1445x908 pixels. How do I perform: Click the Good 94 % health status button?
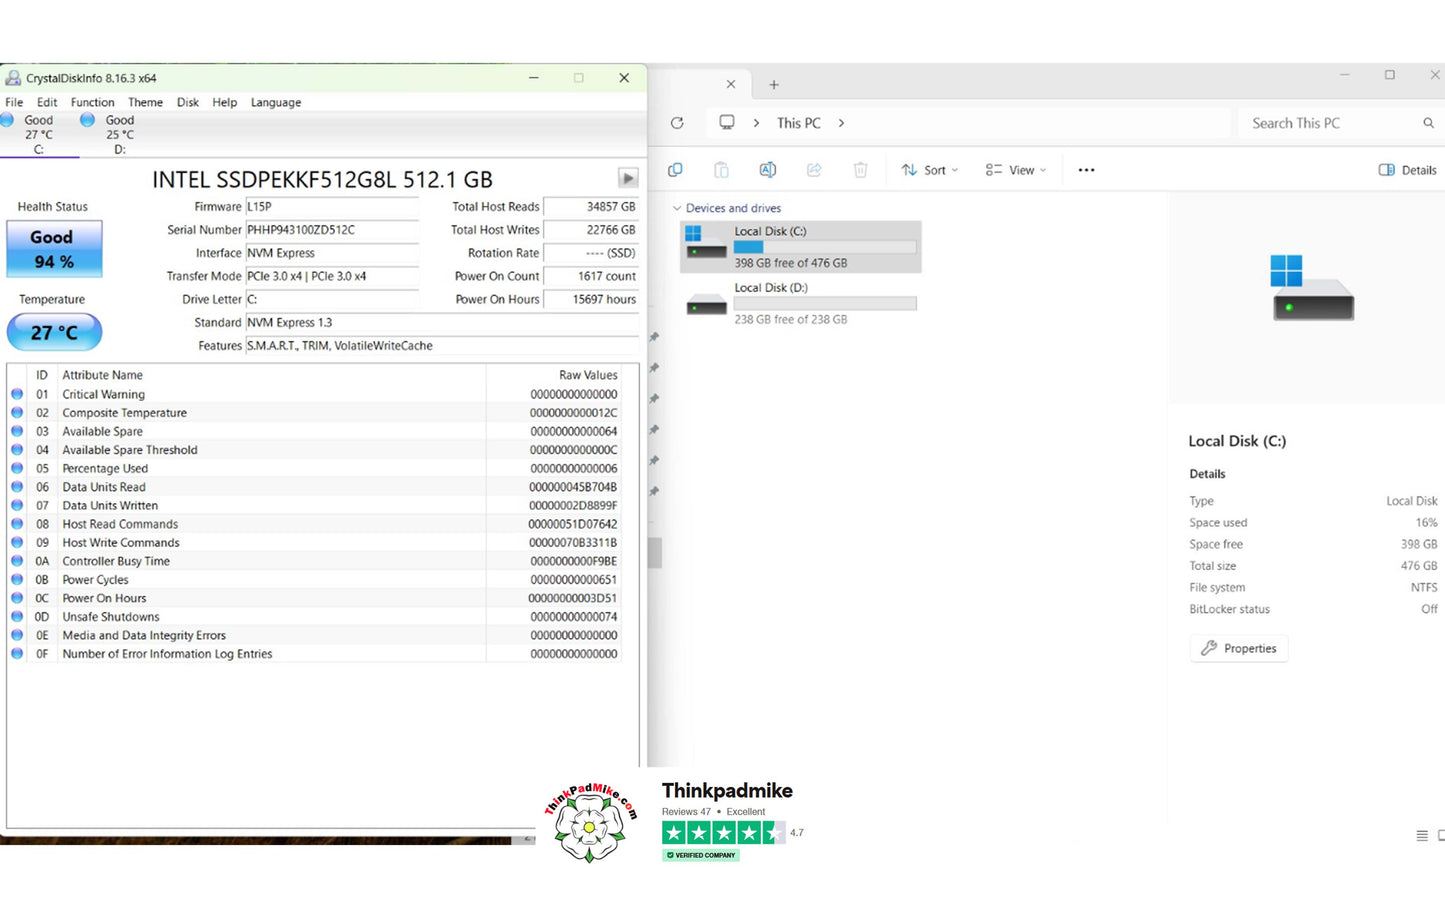[x=54, y=249]
